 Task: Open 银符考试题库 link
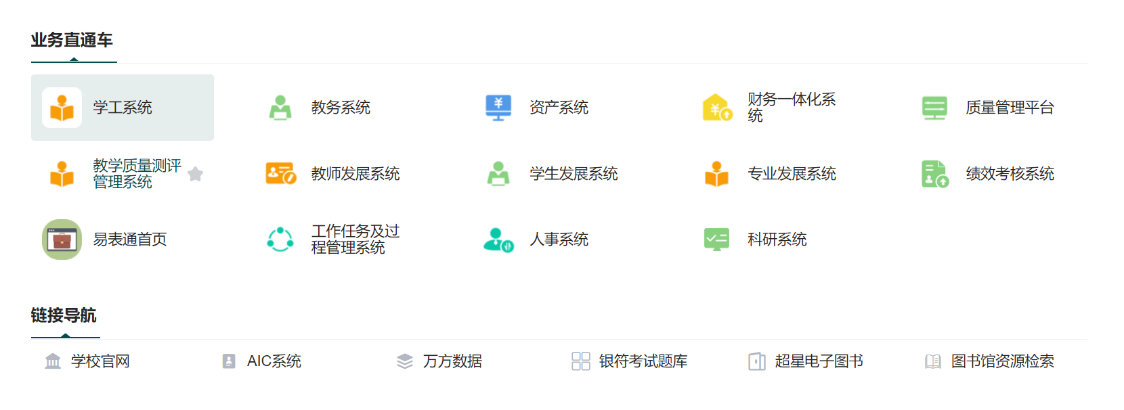(x=643, y=362)
